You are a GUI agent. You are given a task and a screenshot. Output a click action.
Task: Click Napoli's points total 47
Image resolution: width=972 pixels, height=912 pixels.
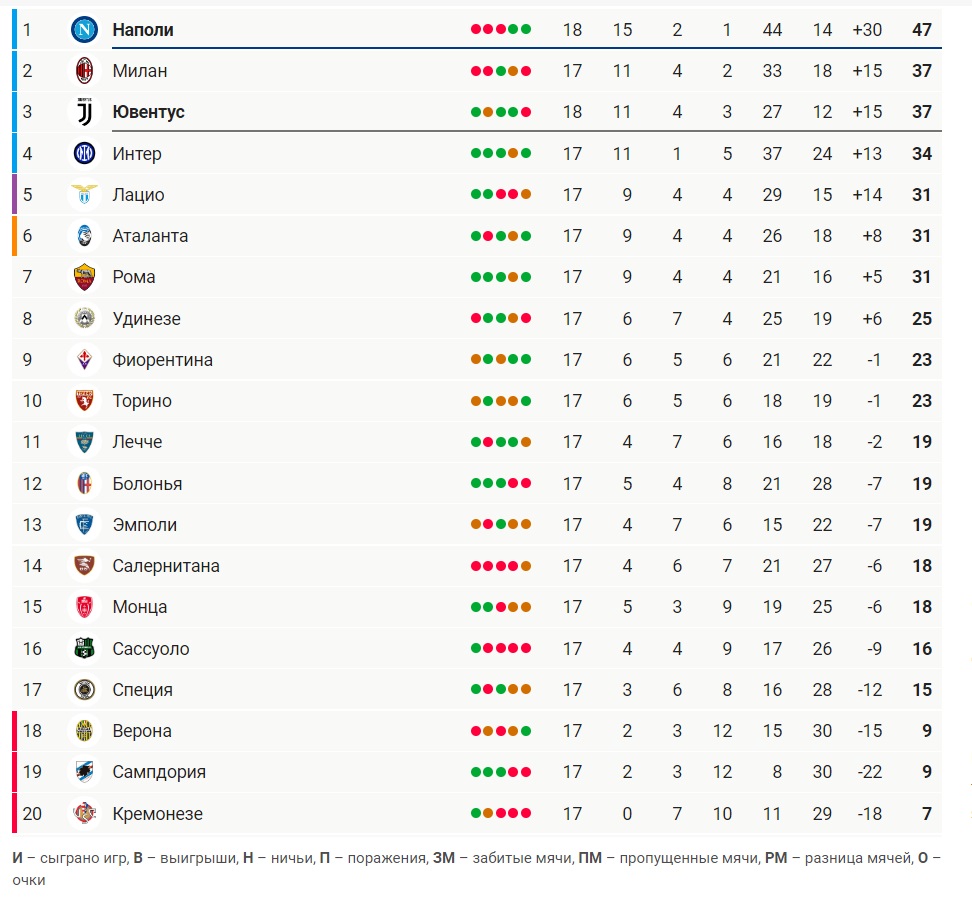[x=921, y=30]
